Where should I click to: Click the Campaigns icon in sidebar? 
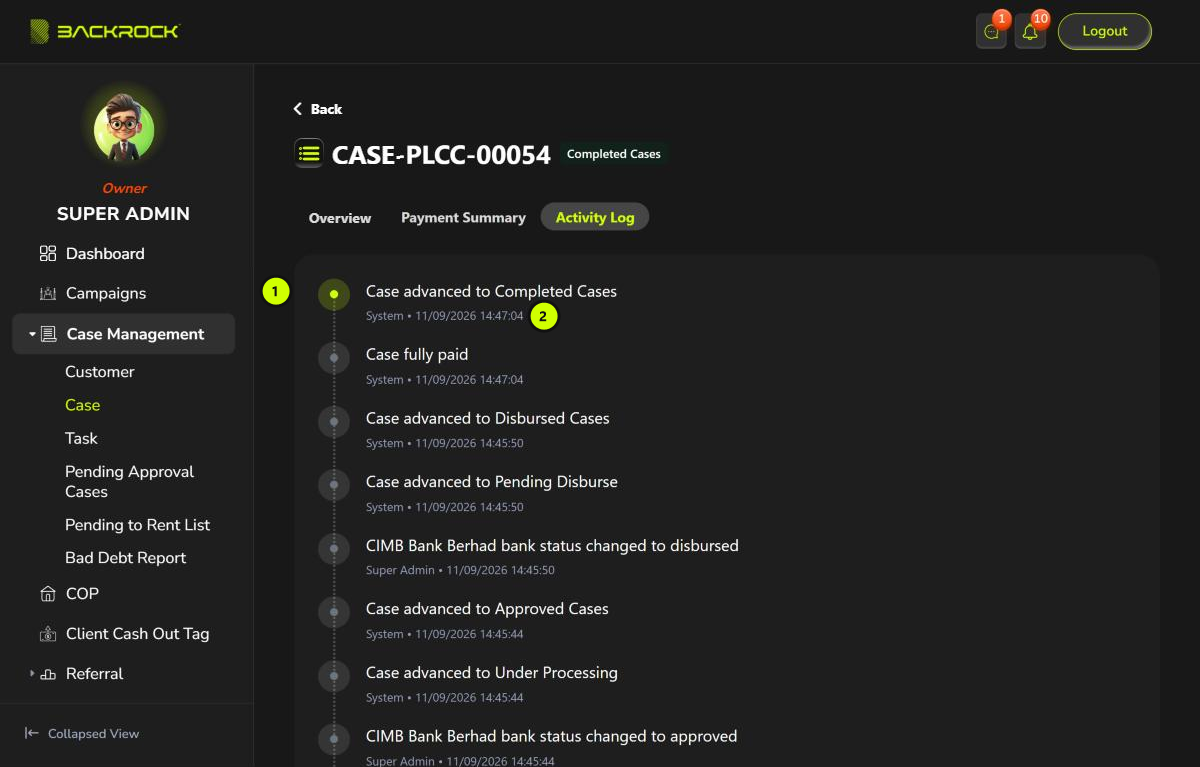(x=48, y=294)
